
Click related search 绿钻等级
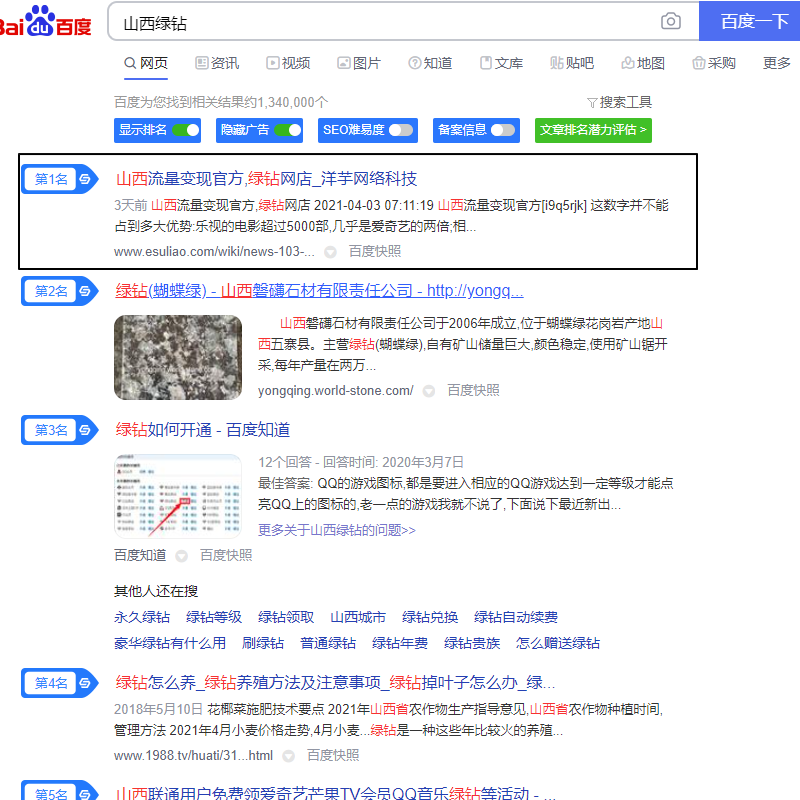tap(214, 617)
